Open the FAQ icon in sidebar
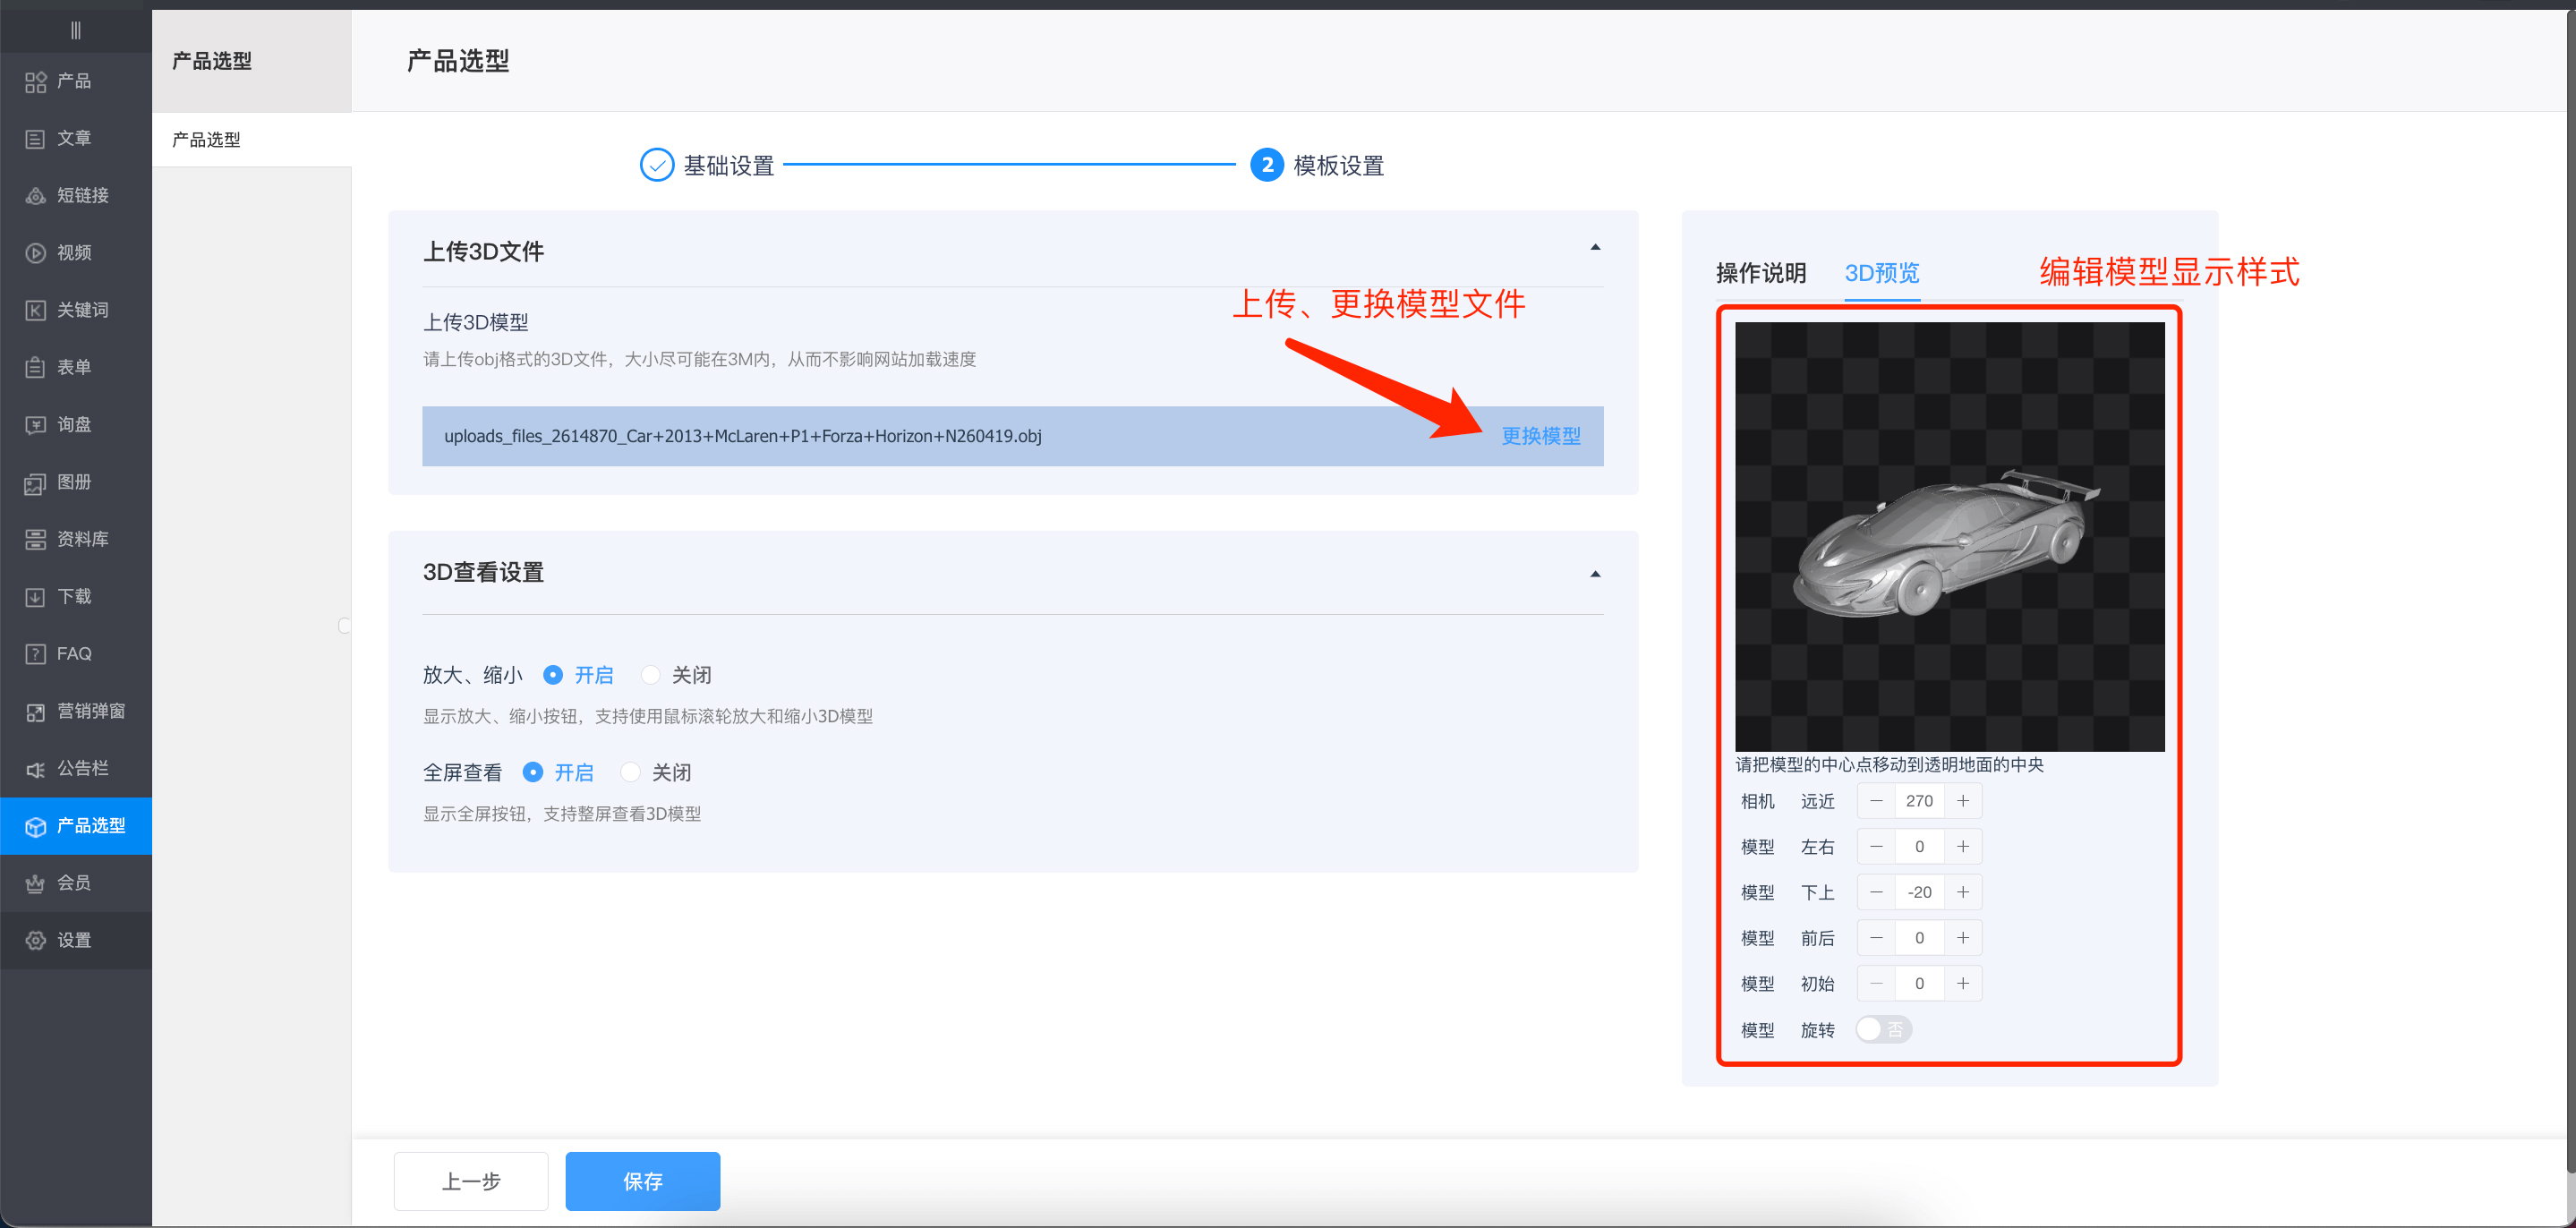 pos(35,654)
